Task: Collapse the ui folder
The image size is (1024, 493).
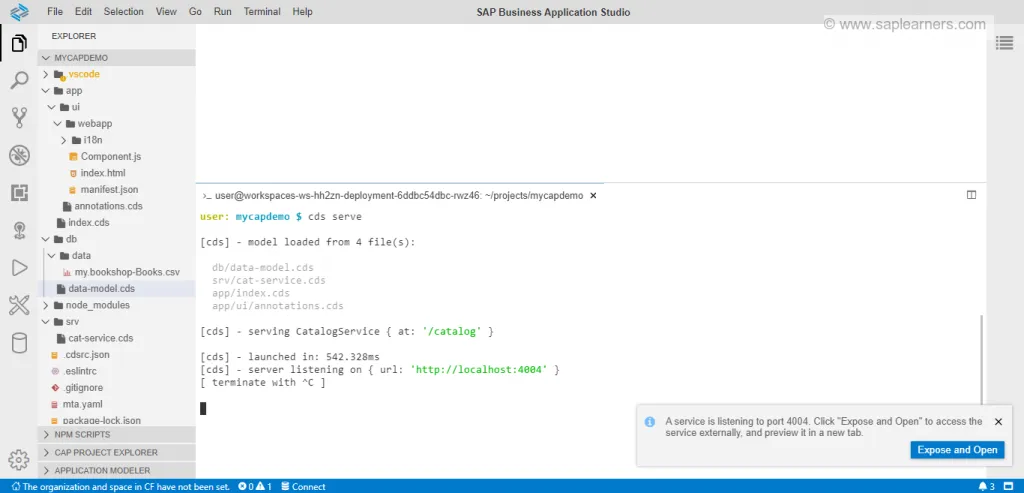Action: pyautogui.click(x=116, y=107)
